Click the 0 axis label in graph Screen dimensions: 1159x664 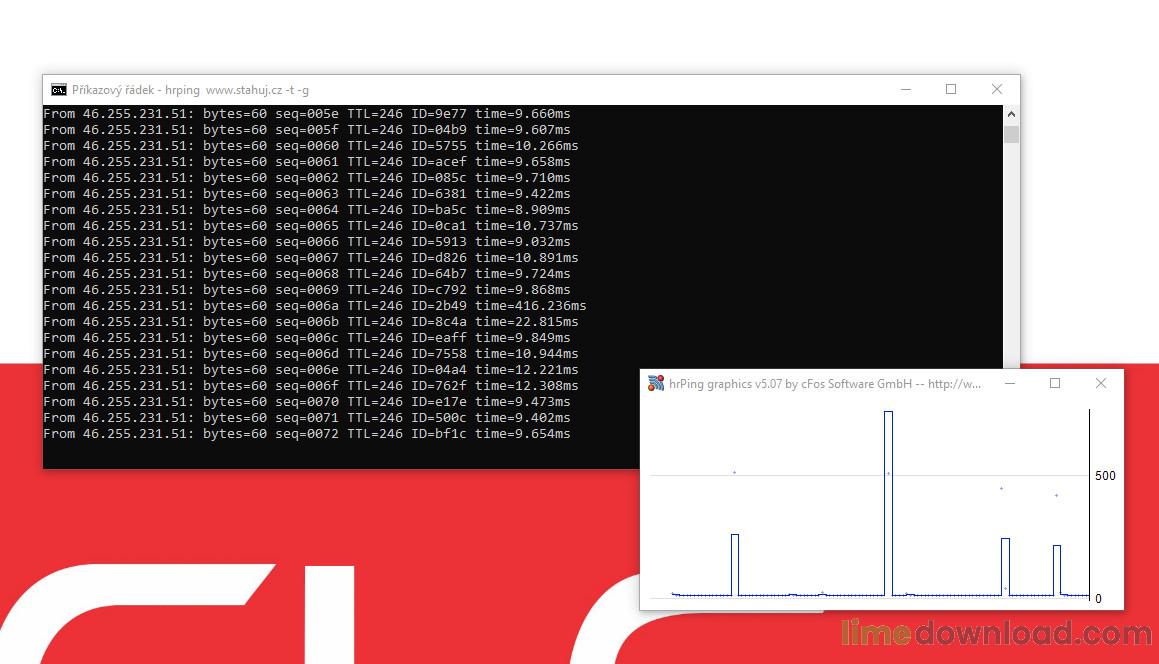[1098, 599]
